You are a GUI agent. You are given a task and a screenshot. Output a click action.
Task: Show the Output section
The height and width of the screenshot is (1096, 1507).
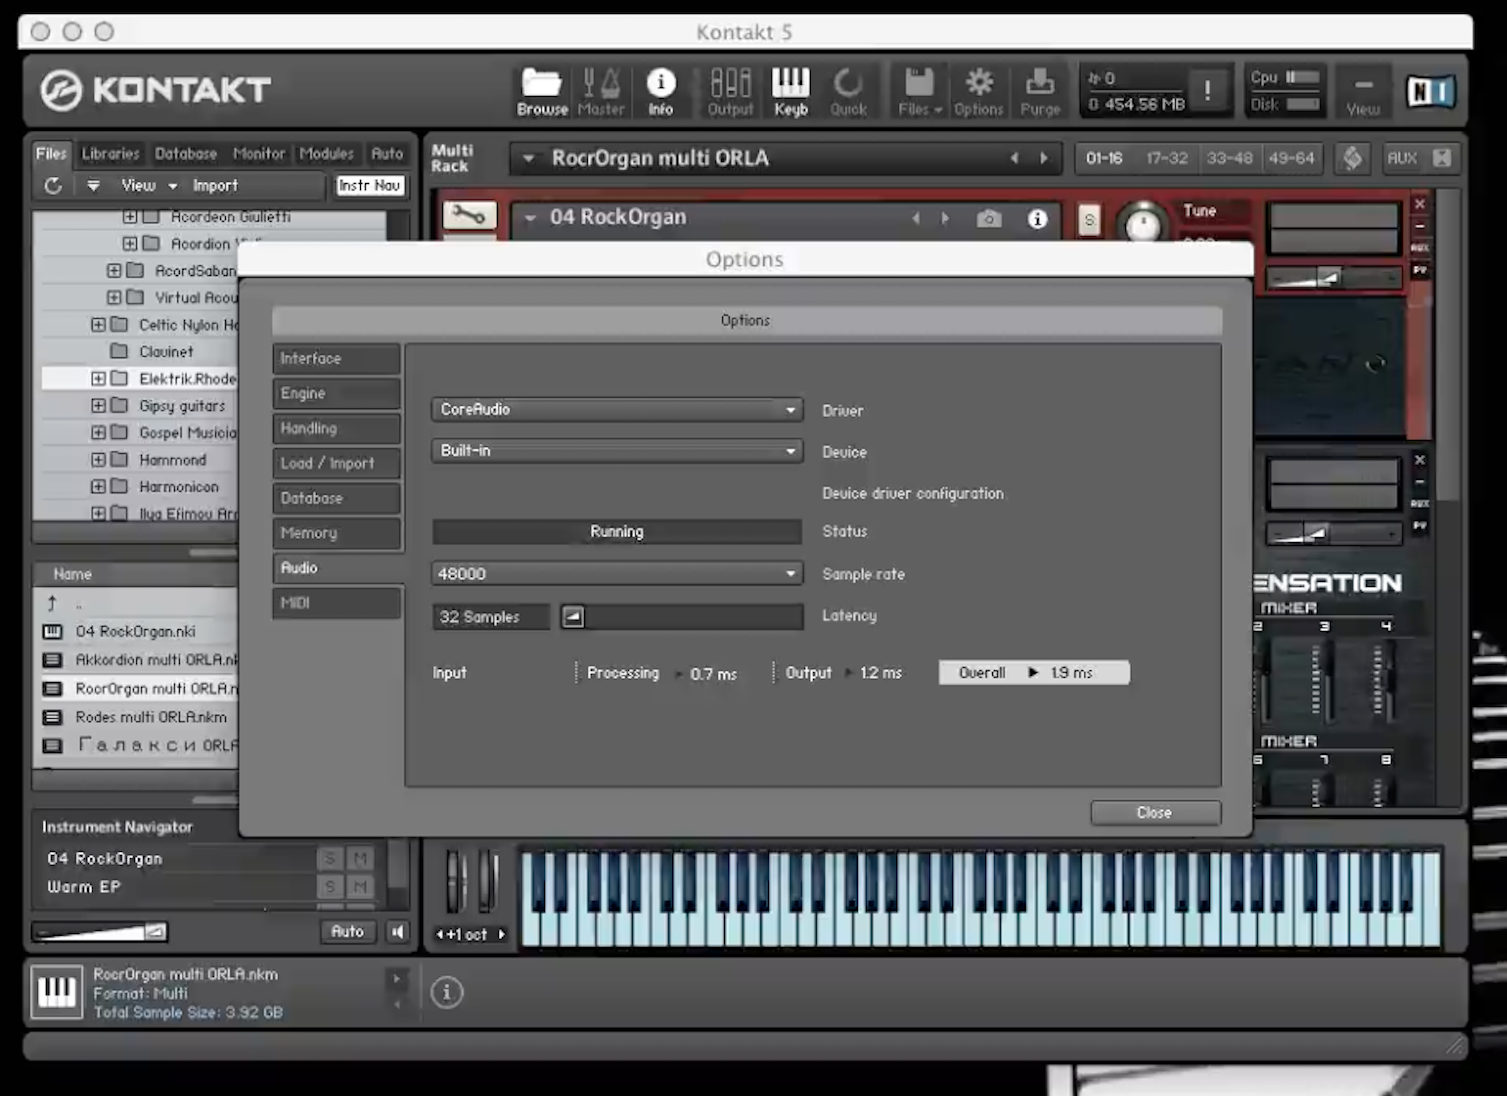pos(730,92)
